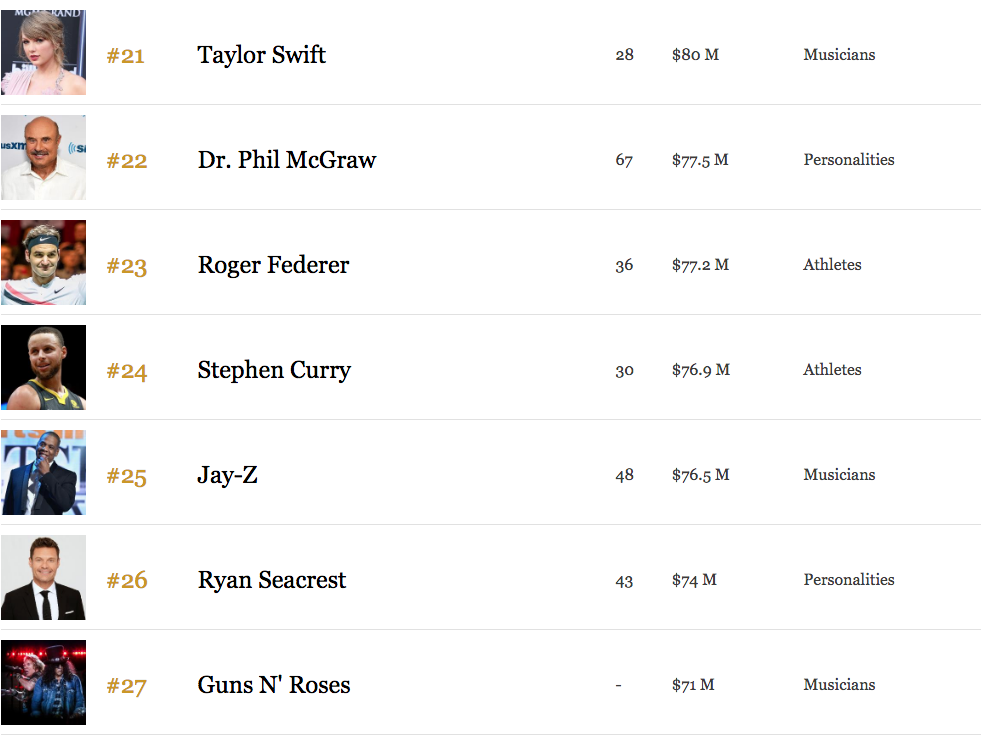This screenshot has width=983, height=737.
Task: Select the Stephen Curry name link
Action: [x=274, y=370]
